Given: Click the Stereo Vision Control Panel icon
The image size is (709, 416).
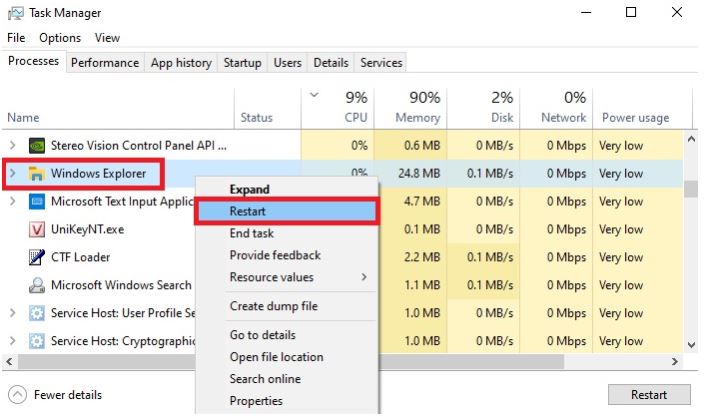Looking at the screenshot, I should (x=37, y=145).
